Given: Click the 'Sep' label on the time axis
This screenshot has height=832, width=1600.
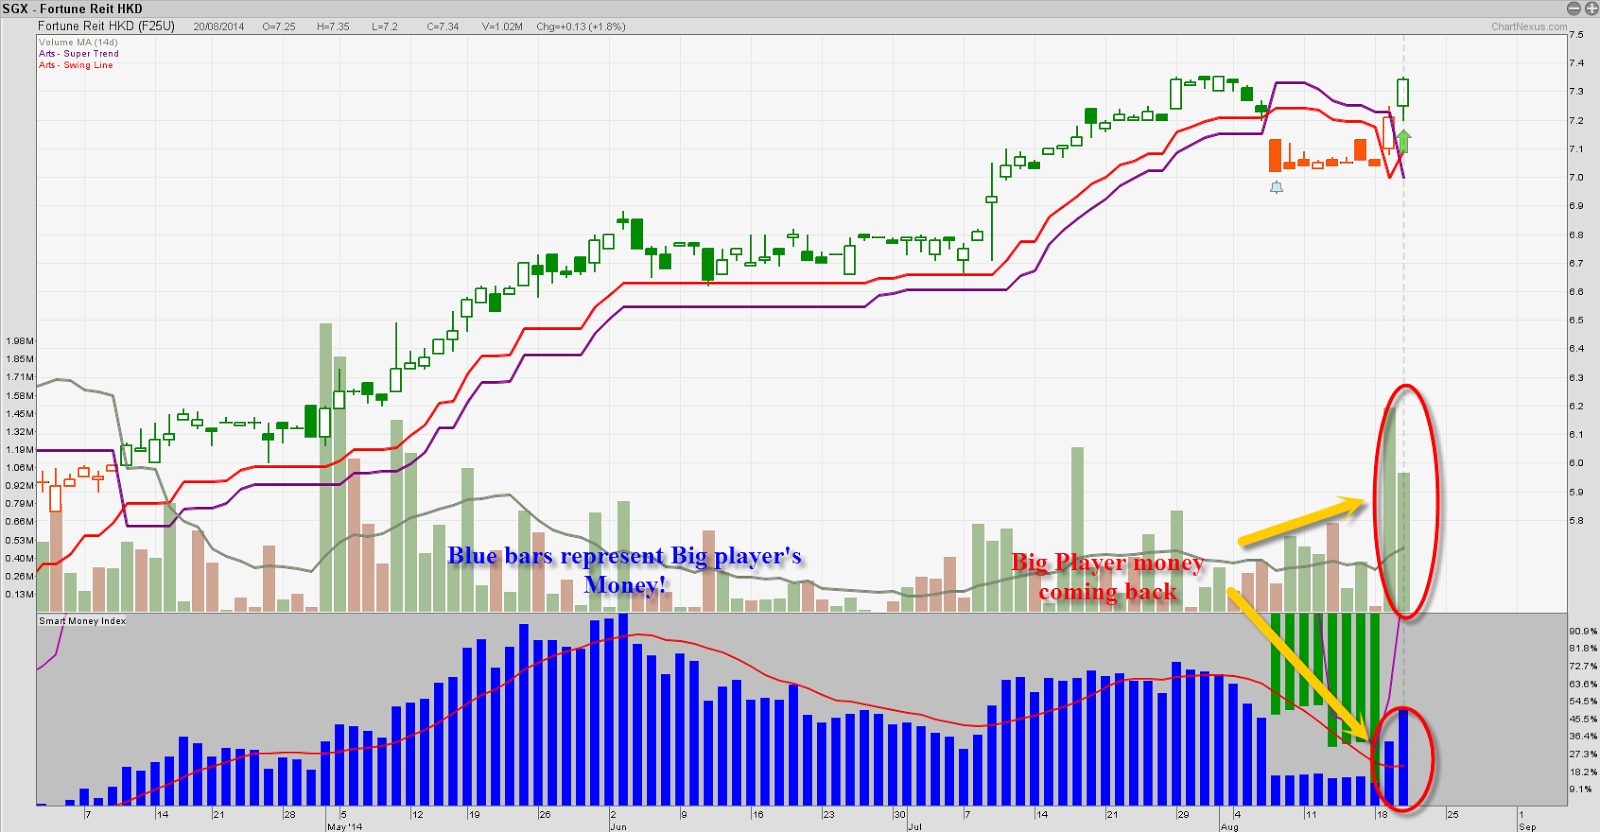Looking at the screenshot, I should pos(1527,826).
